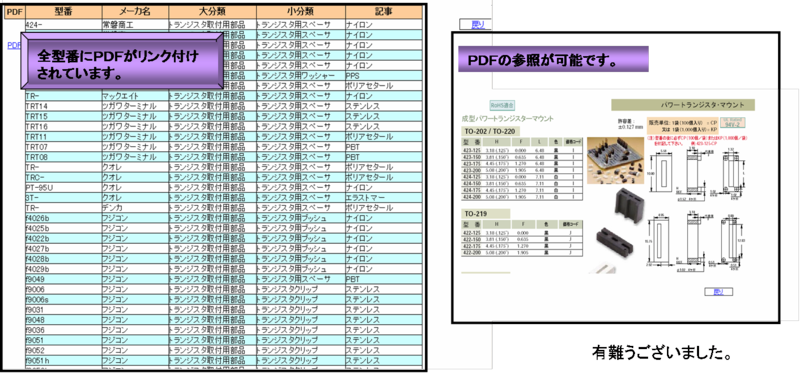Click クオレ in the PT-95U row
The image size is (800, 373).
click(135, 188)
